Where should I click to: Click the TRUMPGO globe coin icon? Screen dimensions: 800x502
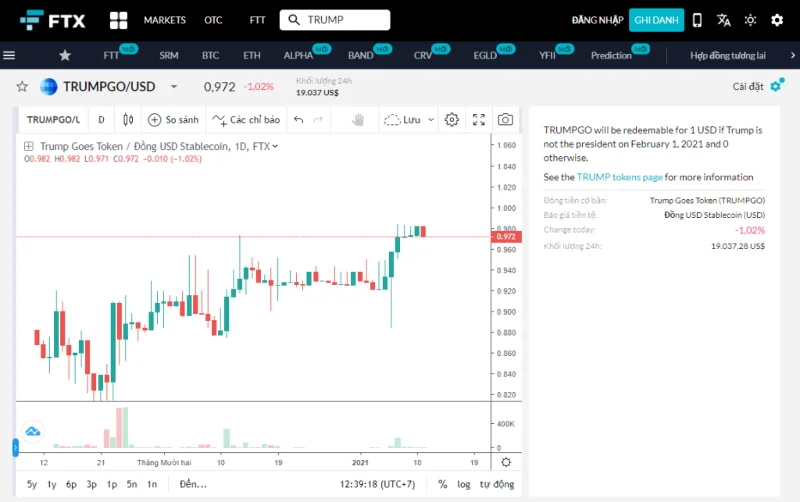49,86
